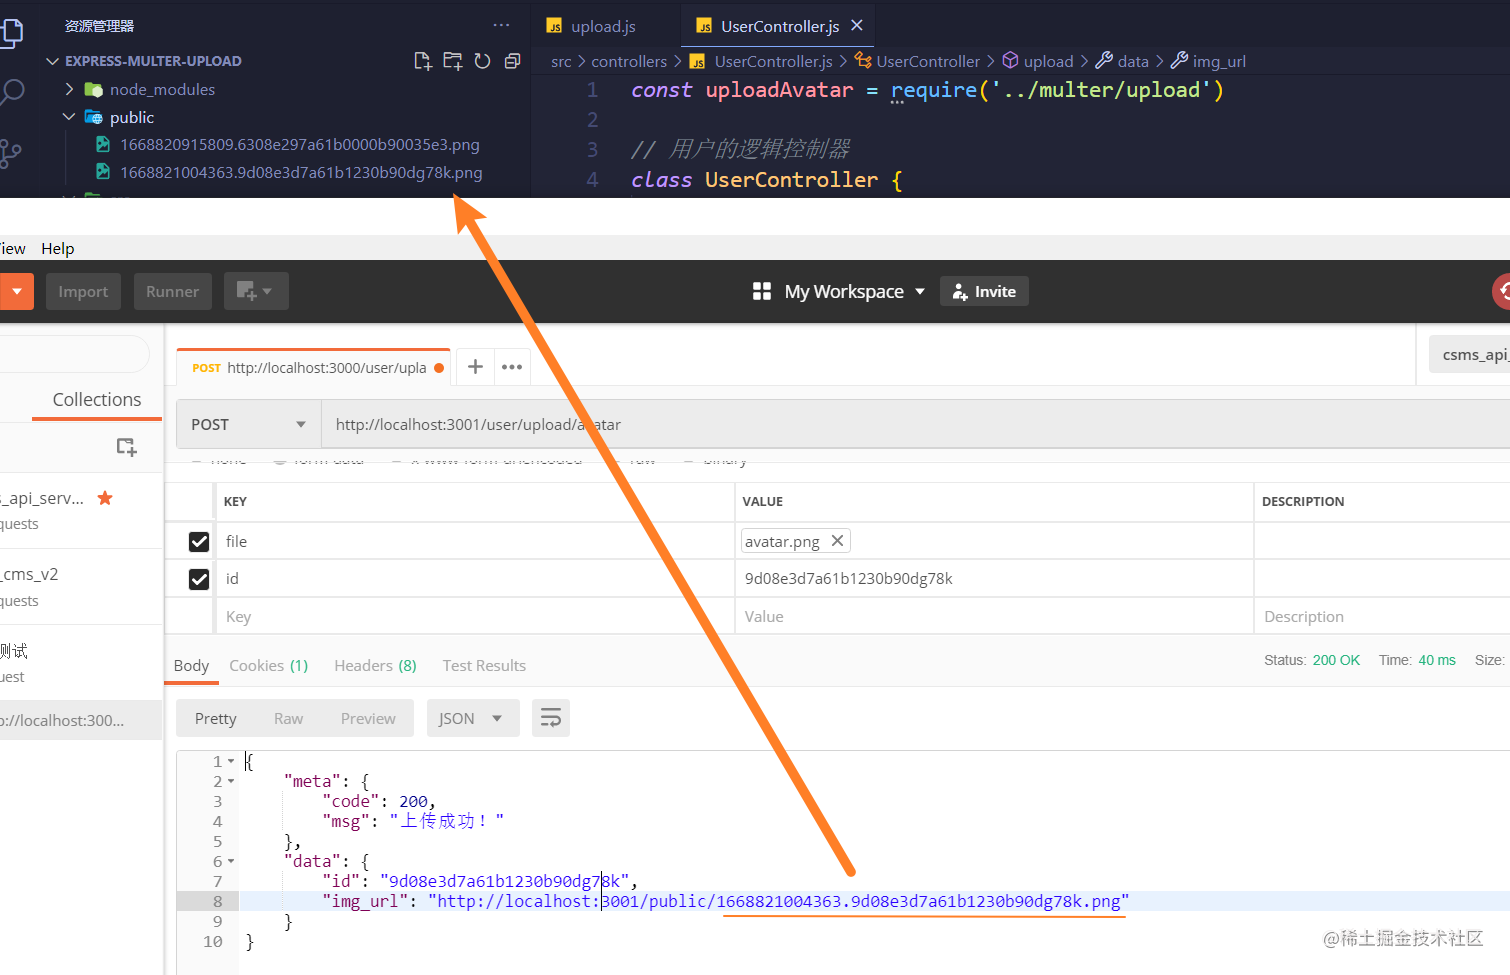
Task: Toggle the star on the _api_serv collection
Action: [x=105, y=498]
